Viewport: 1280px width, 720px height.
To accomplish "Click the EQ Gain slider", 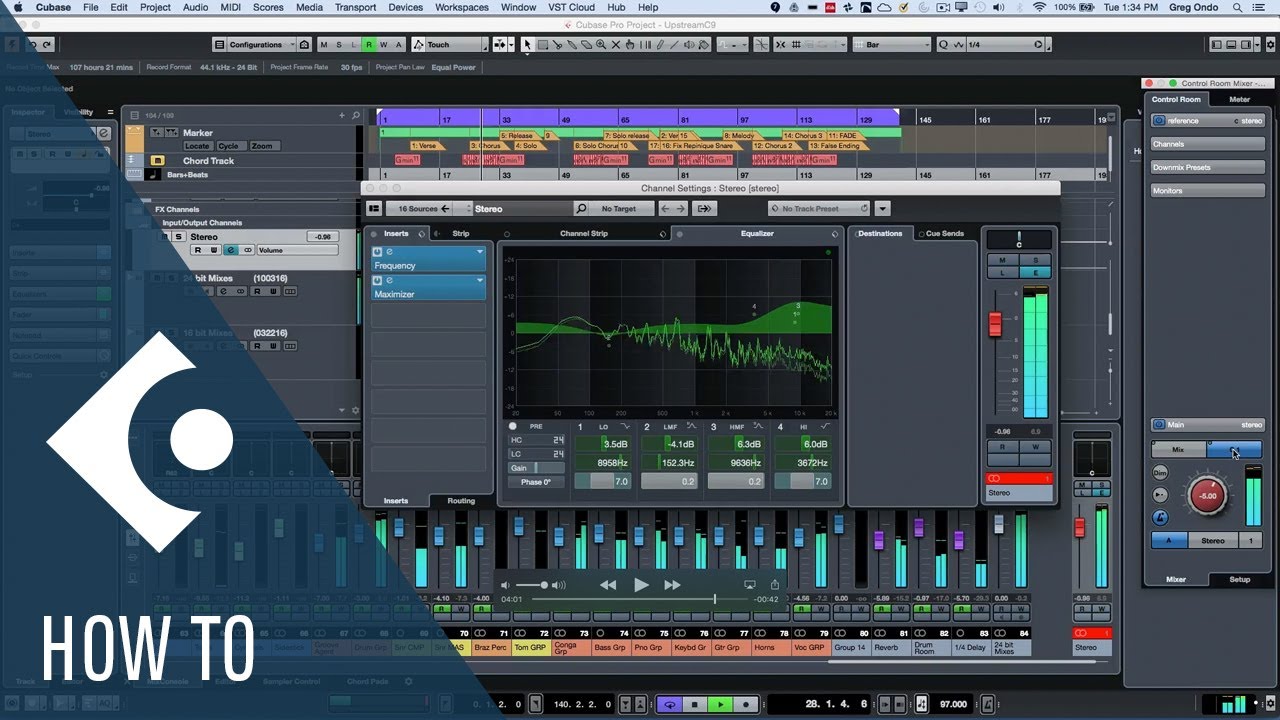I will pos(536,468).
